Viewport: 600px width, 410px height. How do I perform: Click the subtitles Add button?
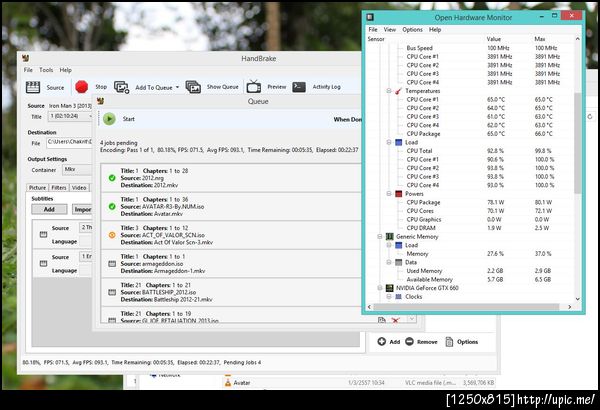pos(49,209)
